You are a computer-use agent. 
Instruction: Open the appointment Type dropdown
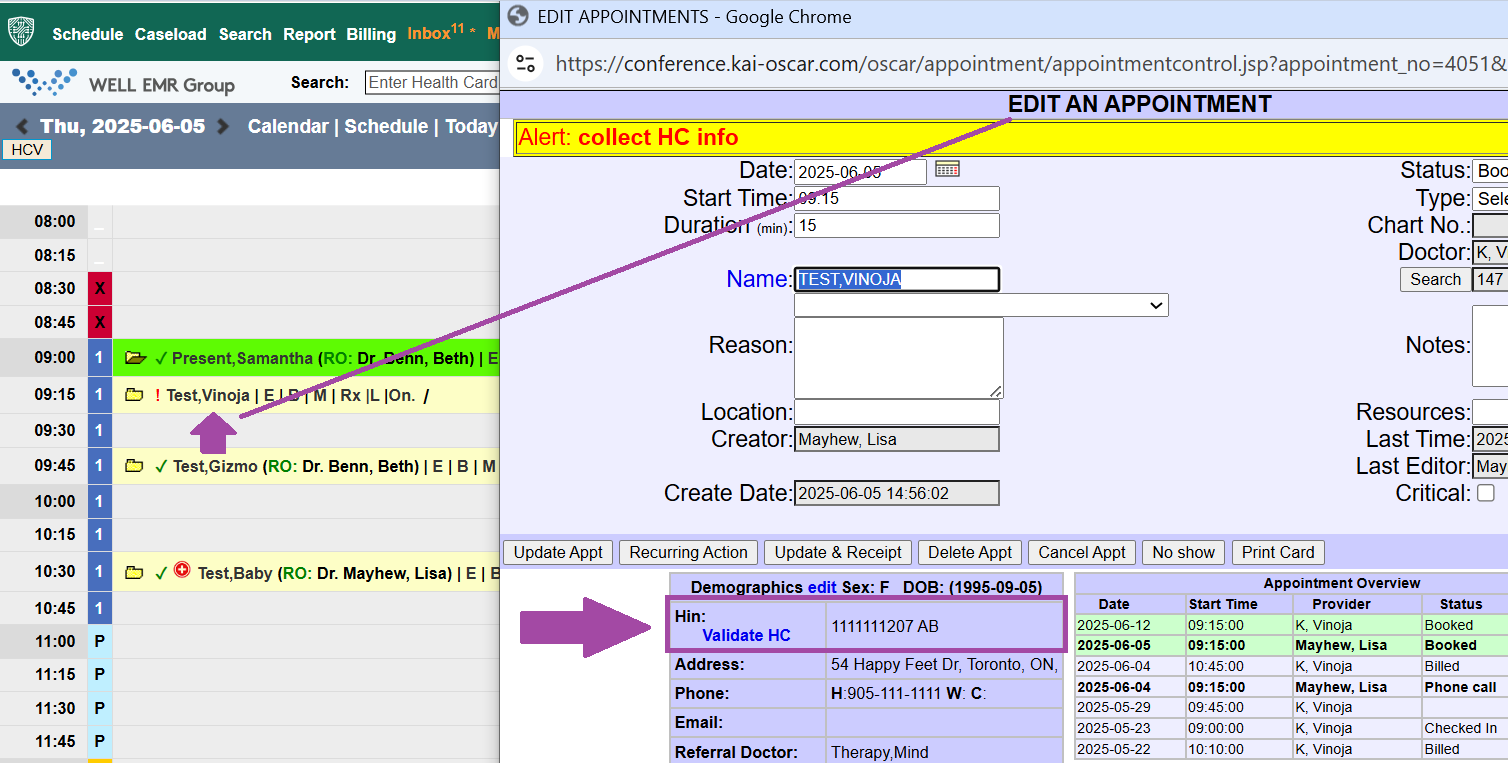coord(1490,198)
